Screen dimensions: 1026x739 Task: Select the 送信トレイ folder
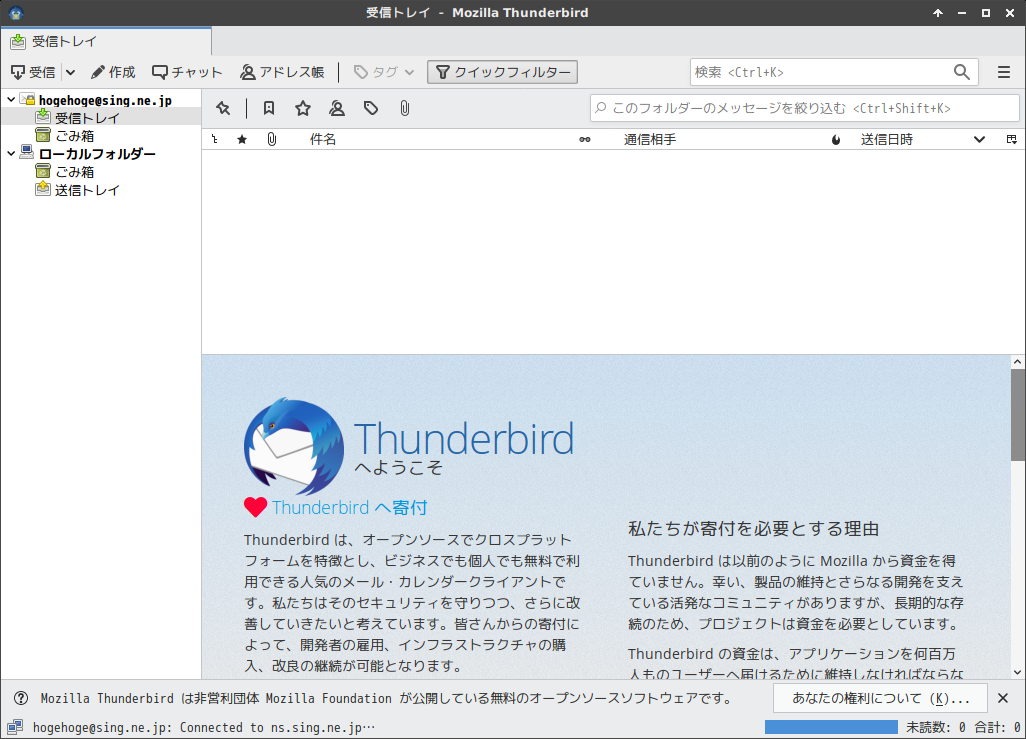pos(87,190)
